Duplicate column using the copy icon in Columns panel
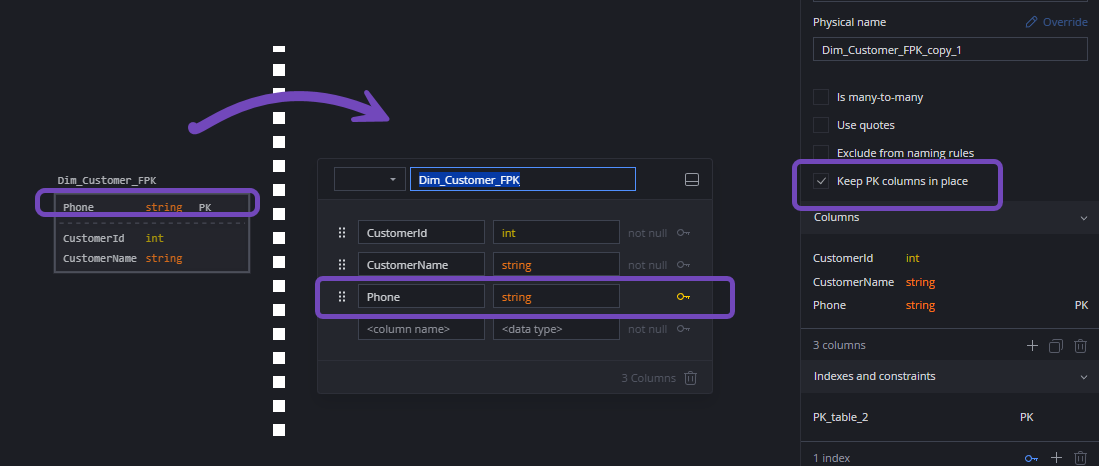This screenshot has height=466, width=1099. coord(1056,345)
